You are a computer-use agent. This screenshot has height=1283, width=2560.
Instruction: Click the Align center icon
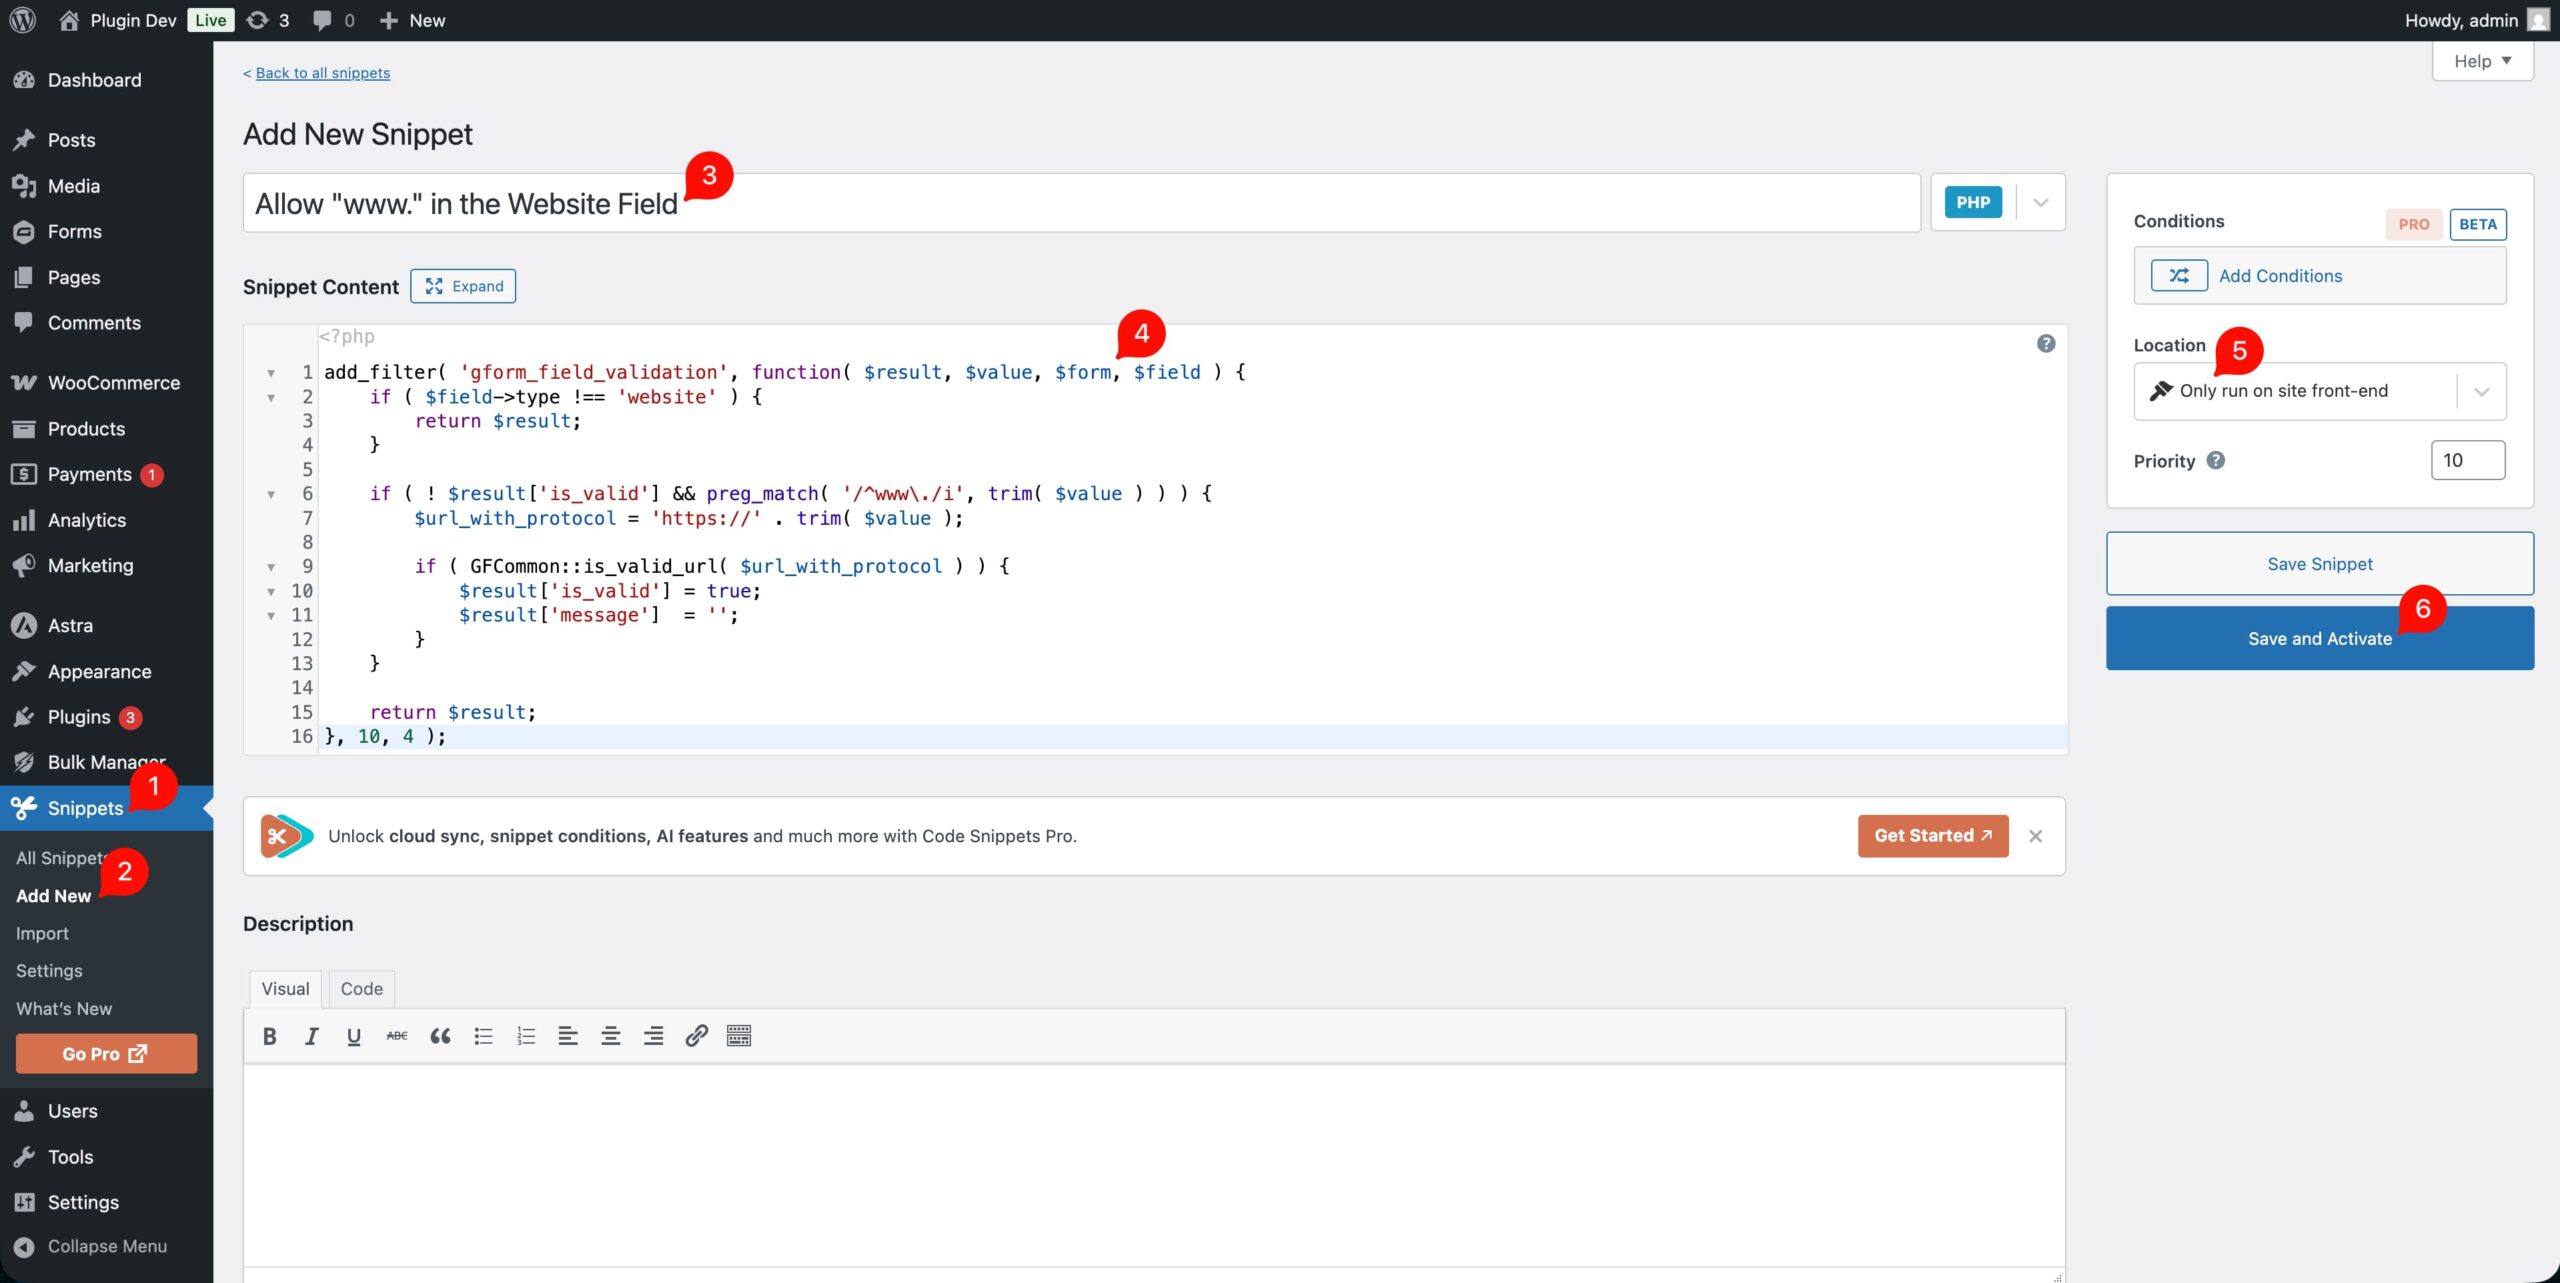pyautogui.click(x=611, y=1036)
